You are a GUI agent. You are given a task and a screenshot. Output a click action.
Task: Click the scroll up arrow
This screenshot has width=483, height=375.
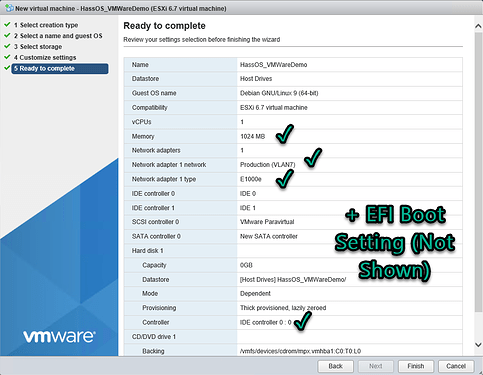(x=478, y=26)
